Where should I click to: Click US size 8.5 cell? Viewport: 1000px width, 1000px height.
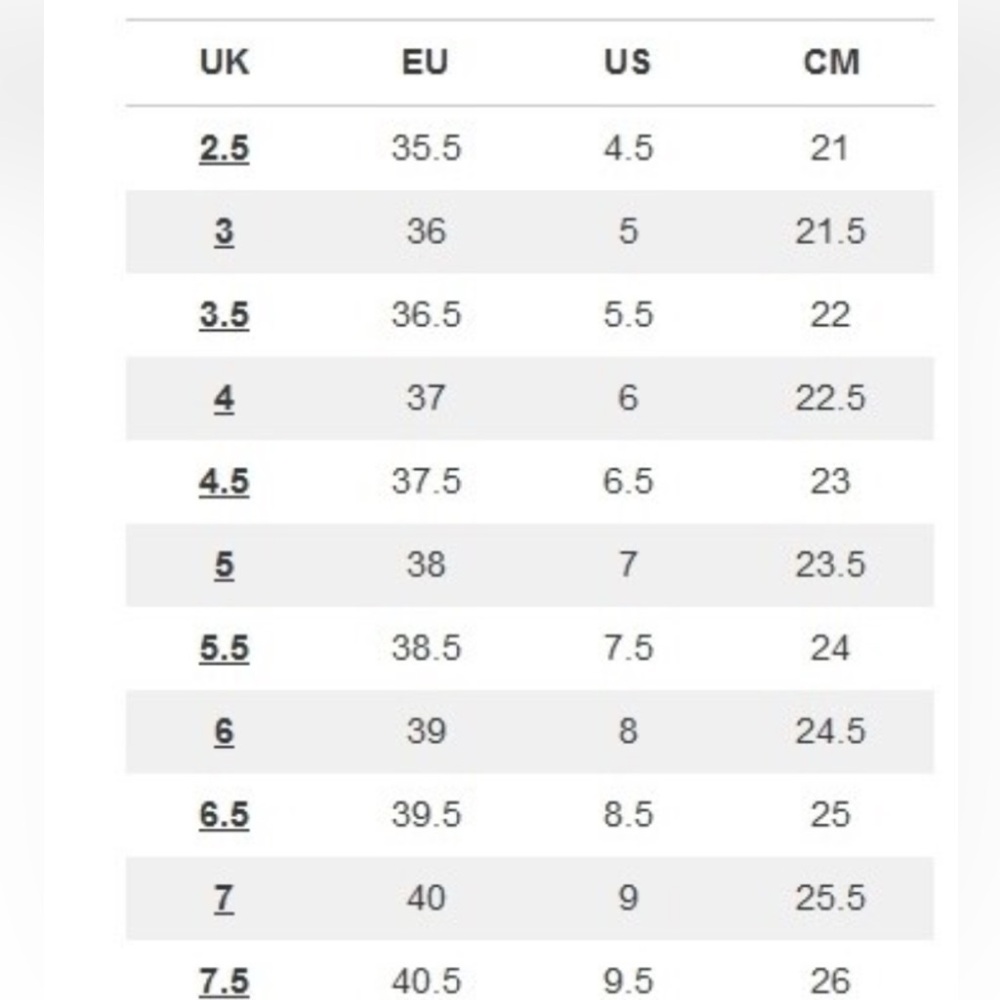[628, 815]
